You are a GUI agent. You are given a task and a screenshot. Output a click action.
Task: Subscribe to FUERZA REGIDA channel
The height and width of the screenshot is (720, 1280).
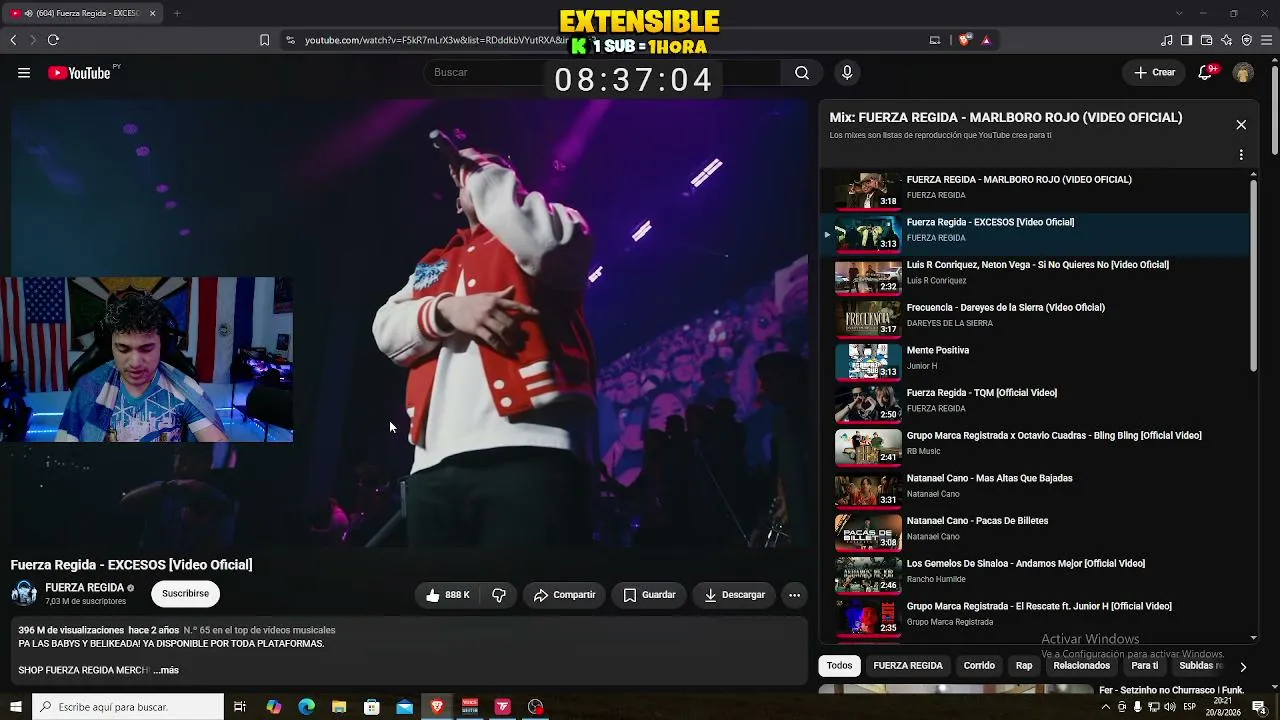click(186, 594)
